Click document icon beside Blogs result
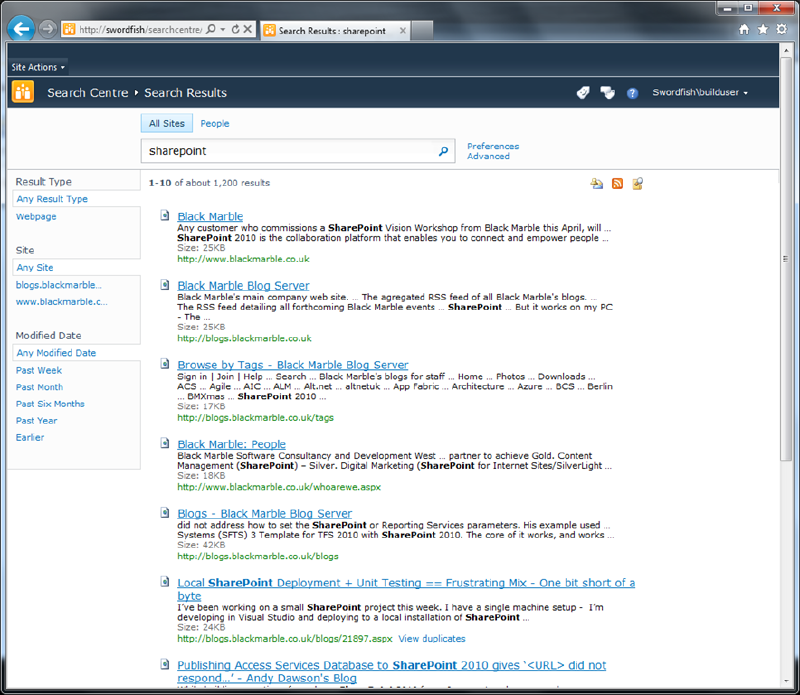The width and height of the screenshot is (800, 695). point(165,512)
